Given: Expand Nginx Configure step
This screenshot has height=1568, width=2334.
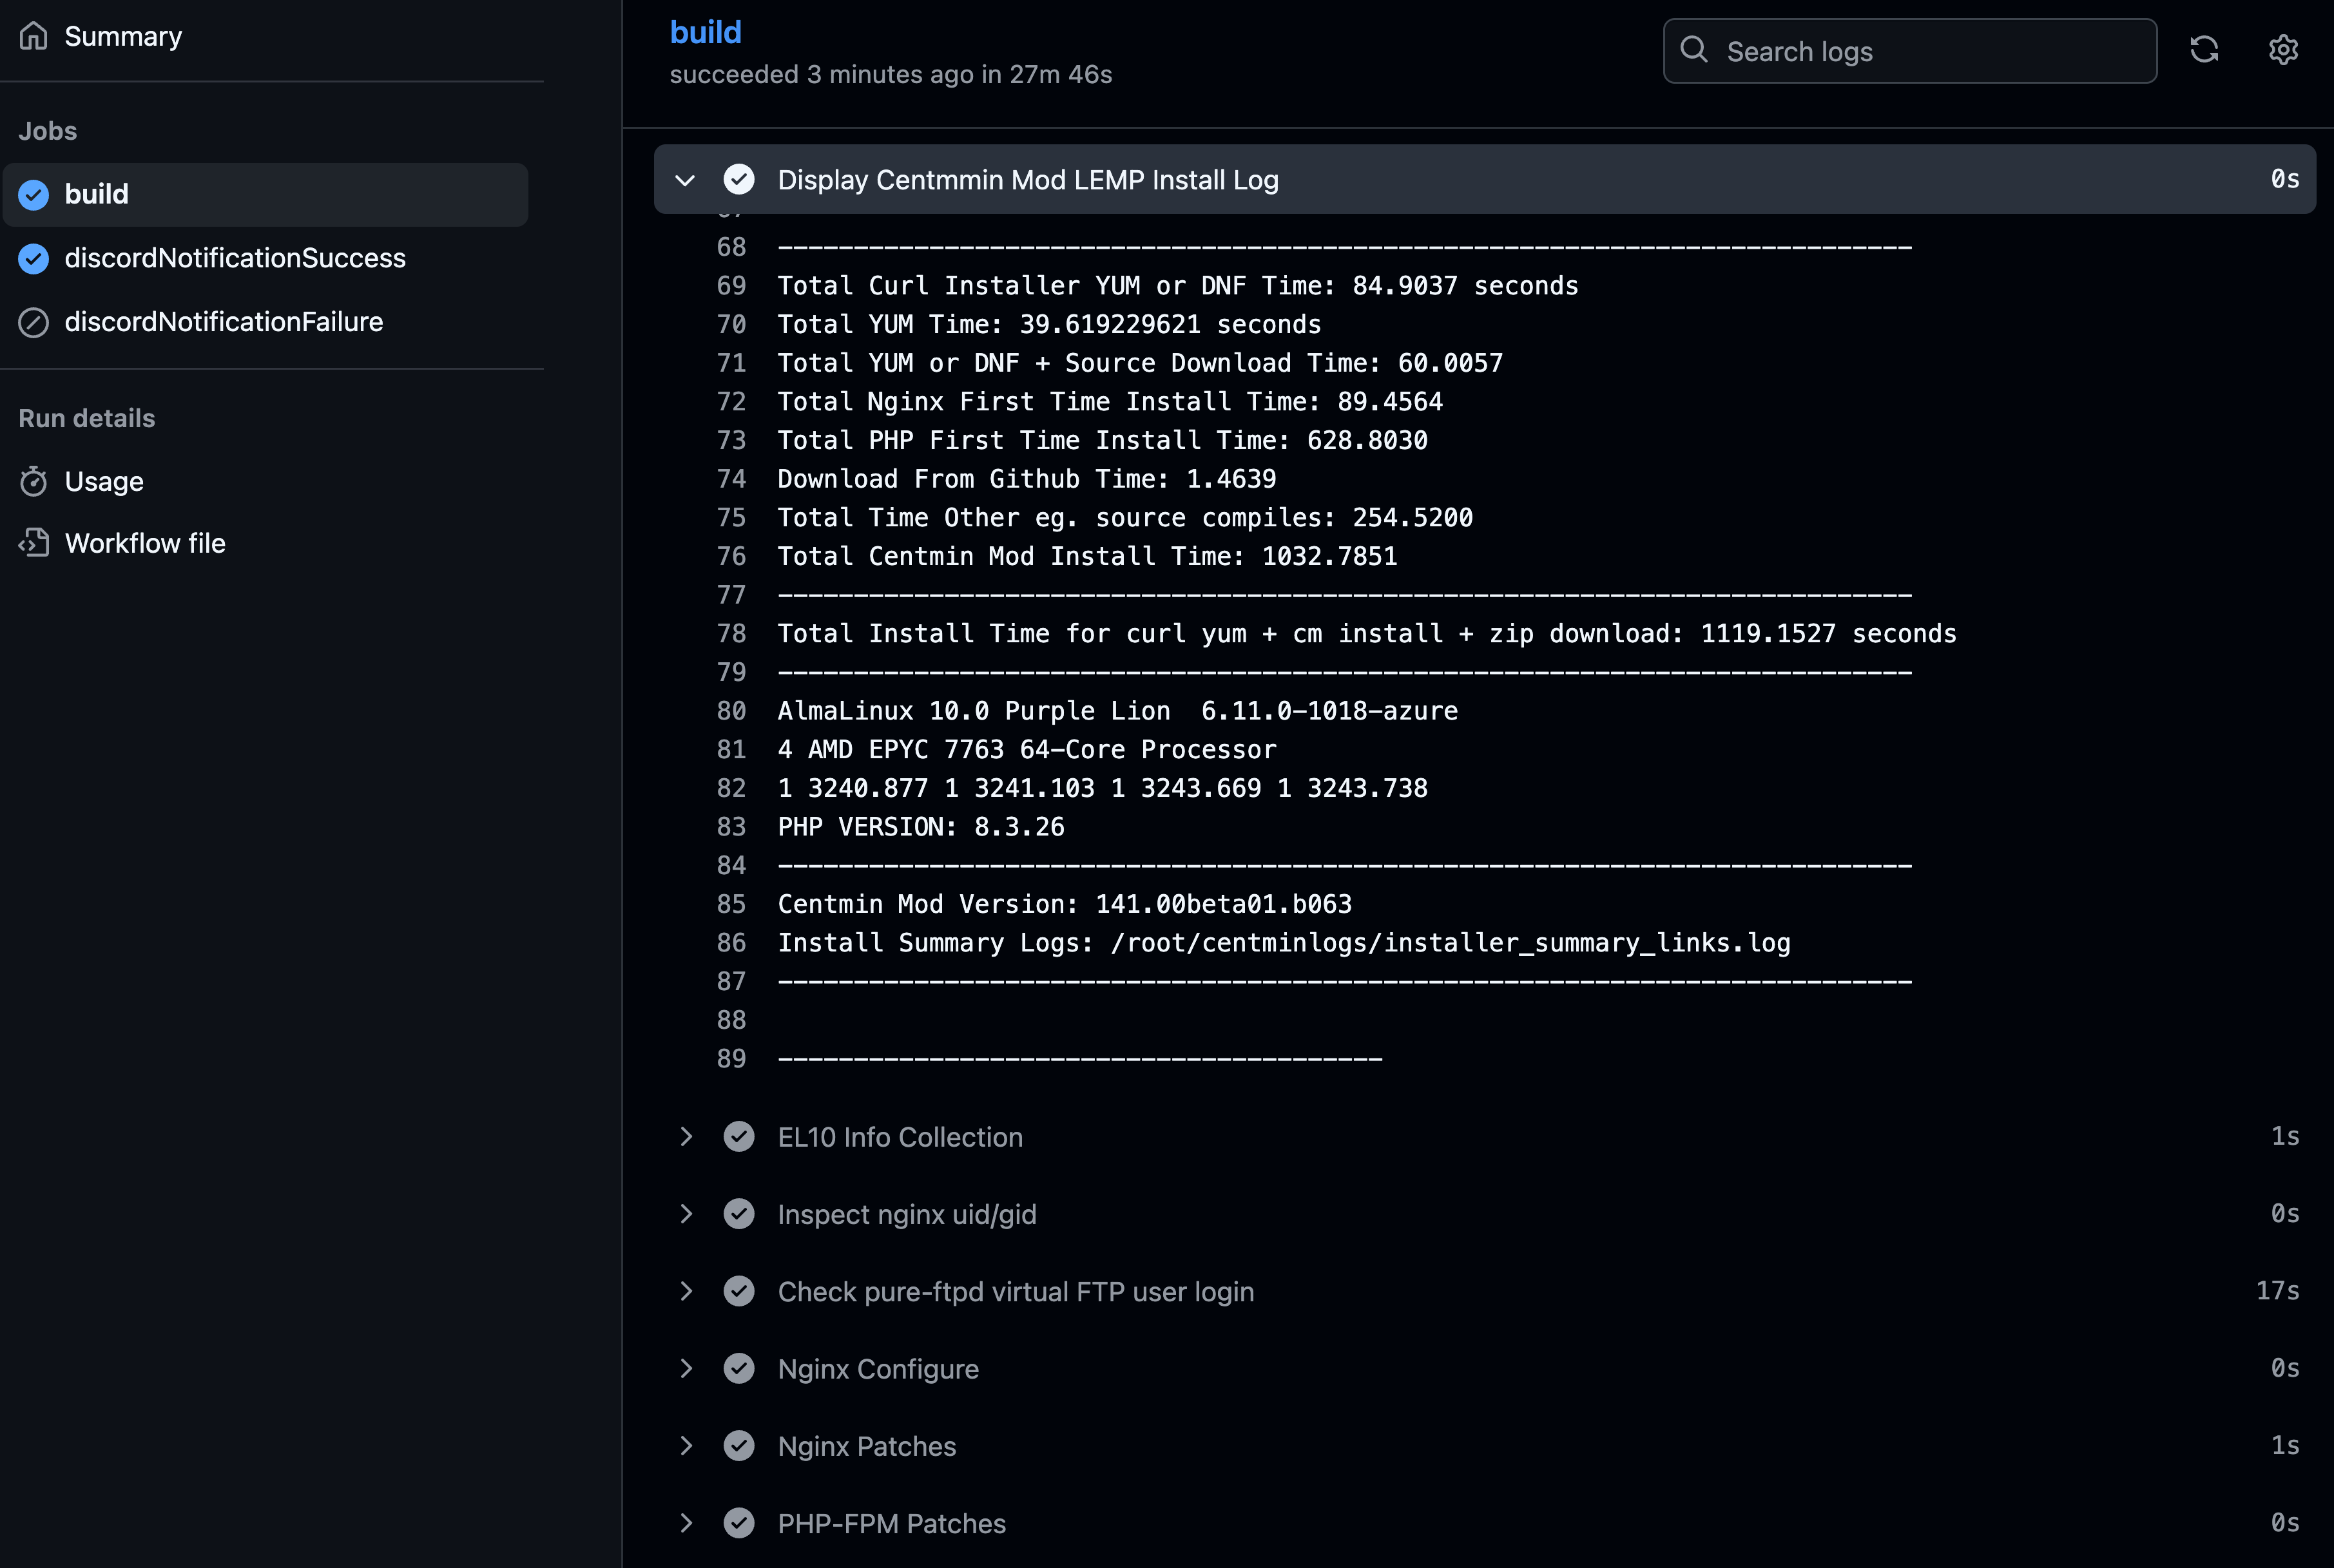Looking at the screenshot, I should 686,1368.
